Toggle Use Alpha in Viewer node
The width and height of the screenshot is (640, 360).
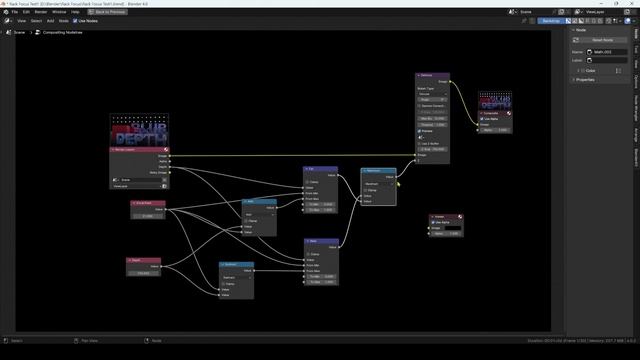click(x=433, y=222)
